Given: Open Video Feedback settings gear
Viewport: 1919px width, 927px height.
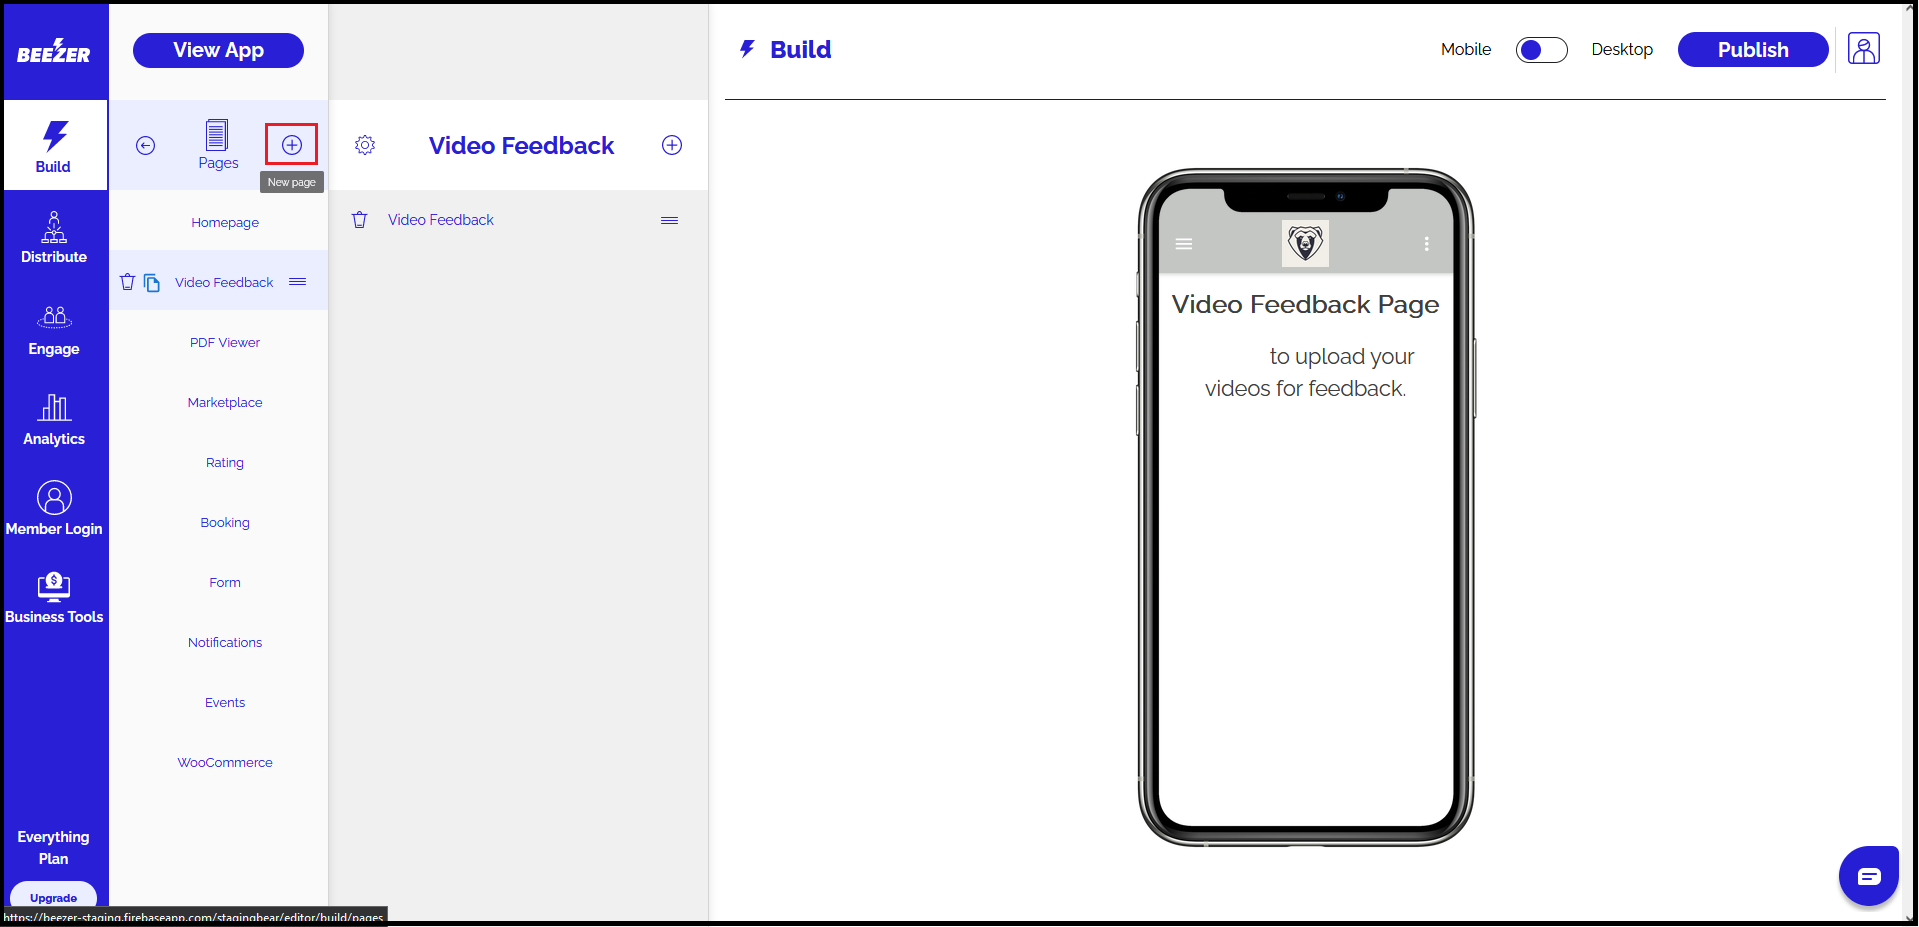Looking at the screenshot, I should [365, 146].
